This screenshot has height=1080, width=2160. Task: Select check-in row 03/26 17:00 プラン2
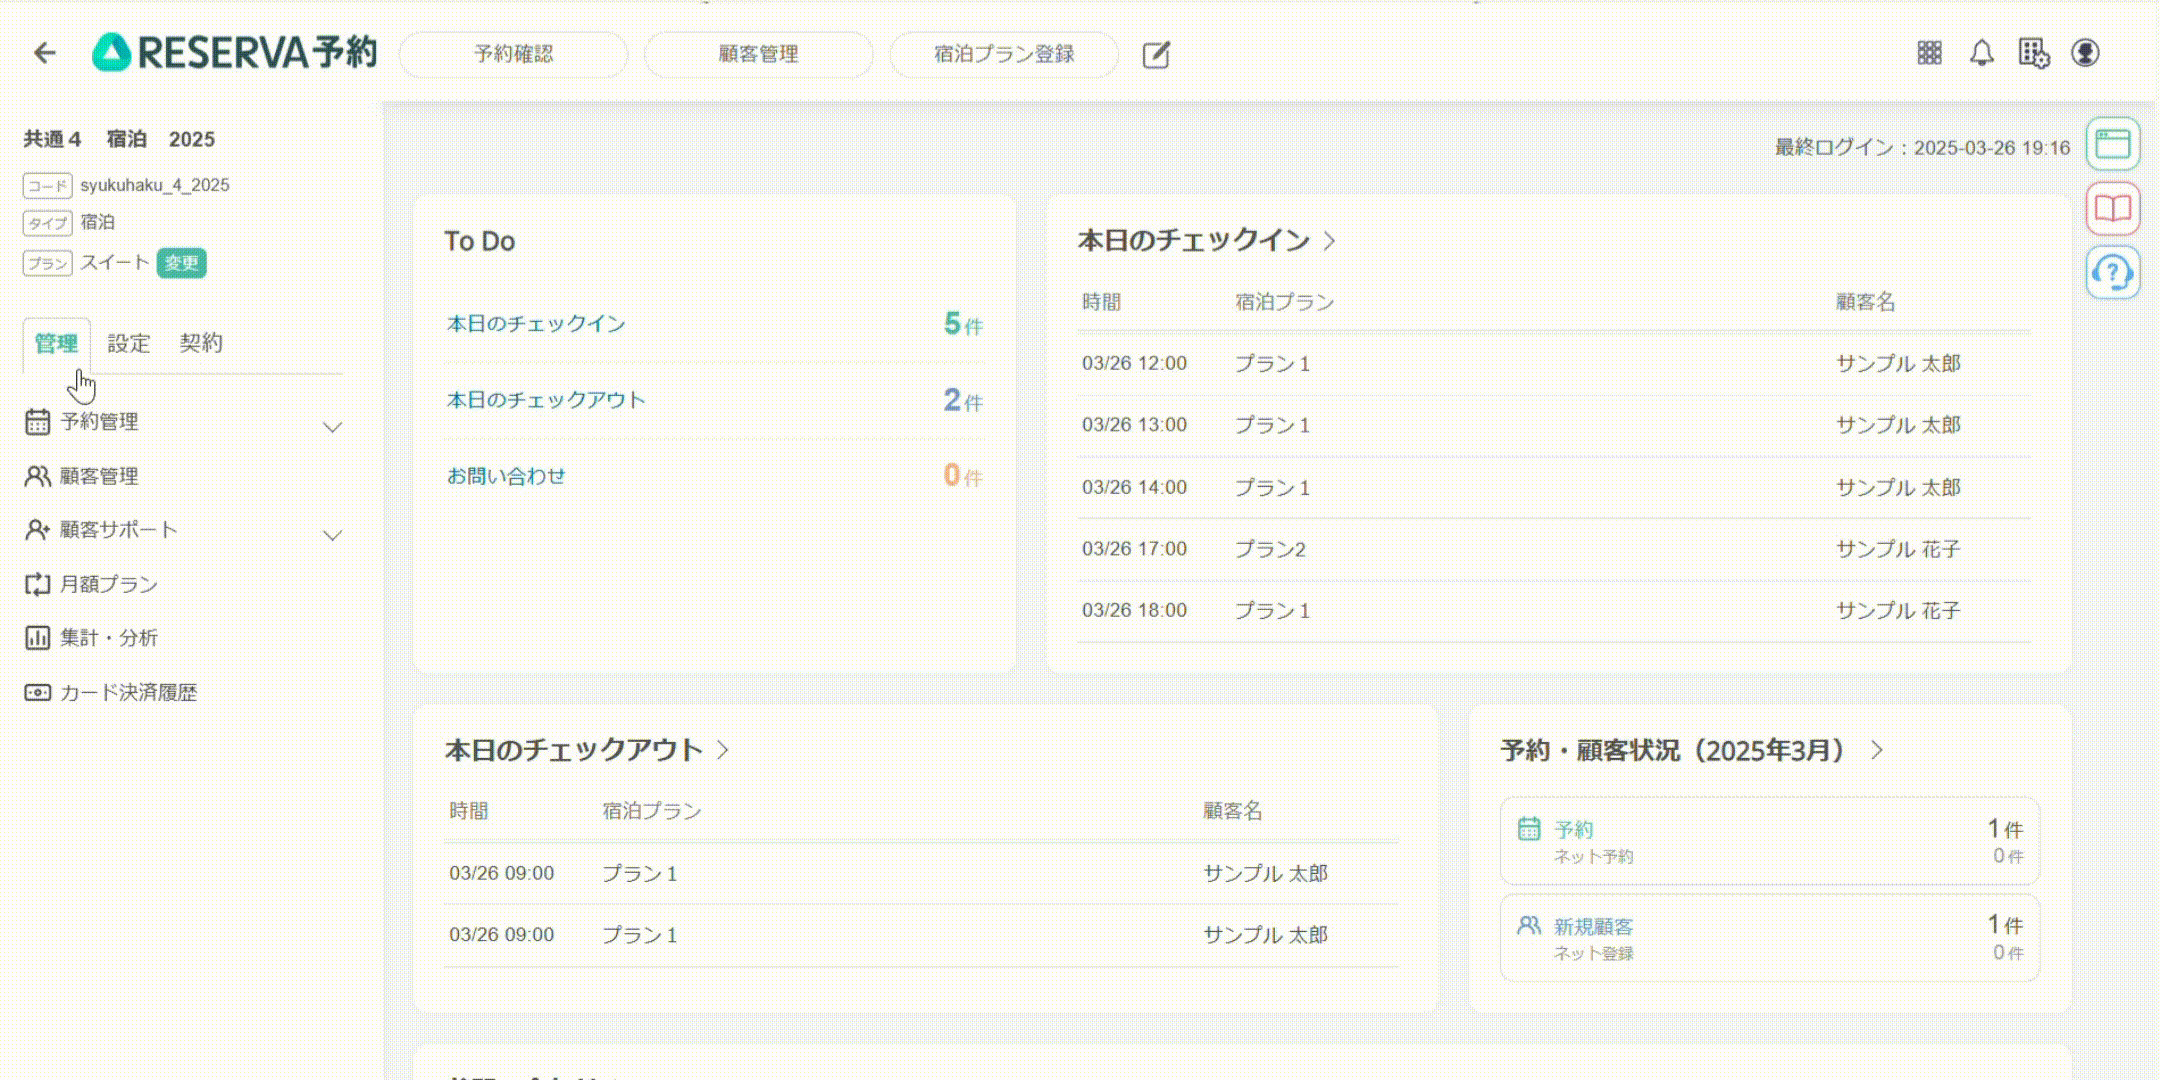click(x=1554, y=549)
